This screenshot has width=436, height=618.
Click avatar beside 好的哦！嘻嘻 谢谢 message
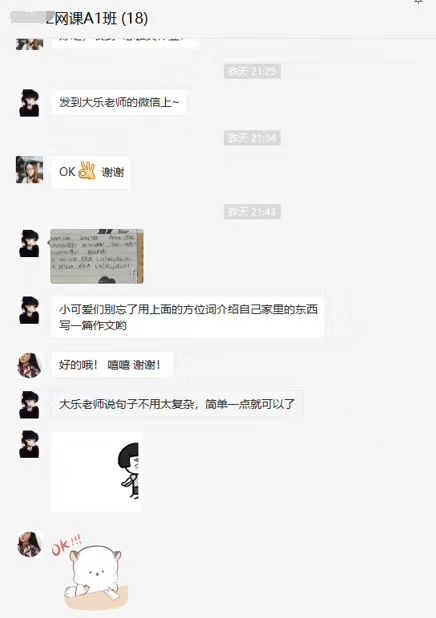[30, 365]
